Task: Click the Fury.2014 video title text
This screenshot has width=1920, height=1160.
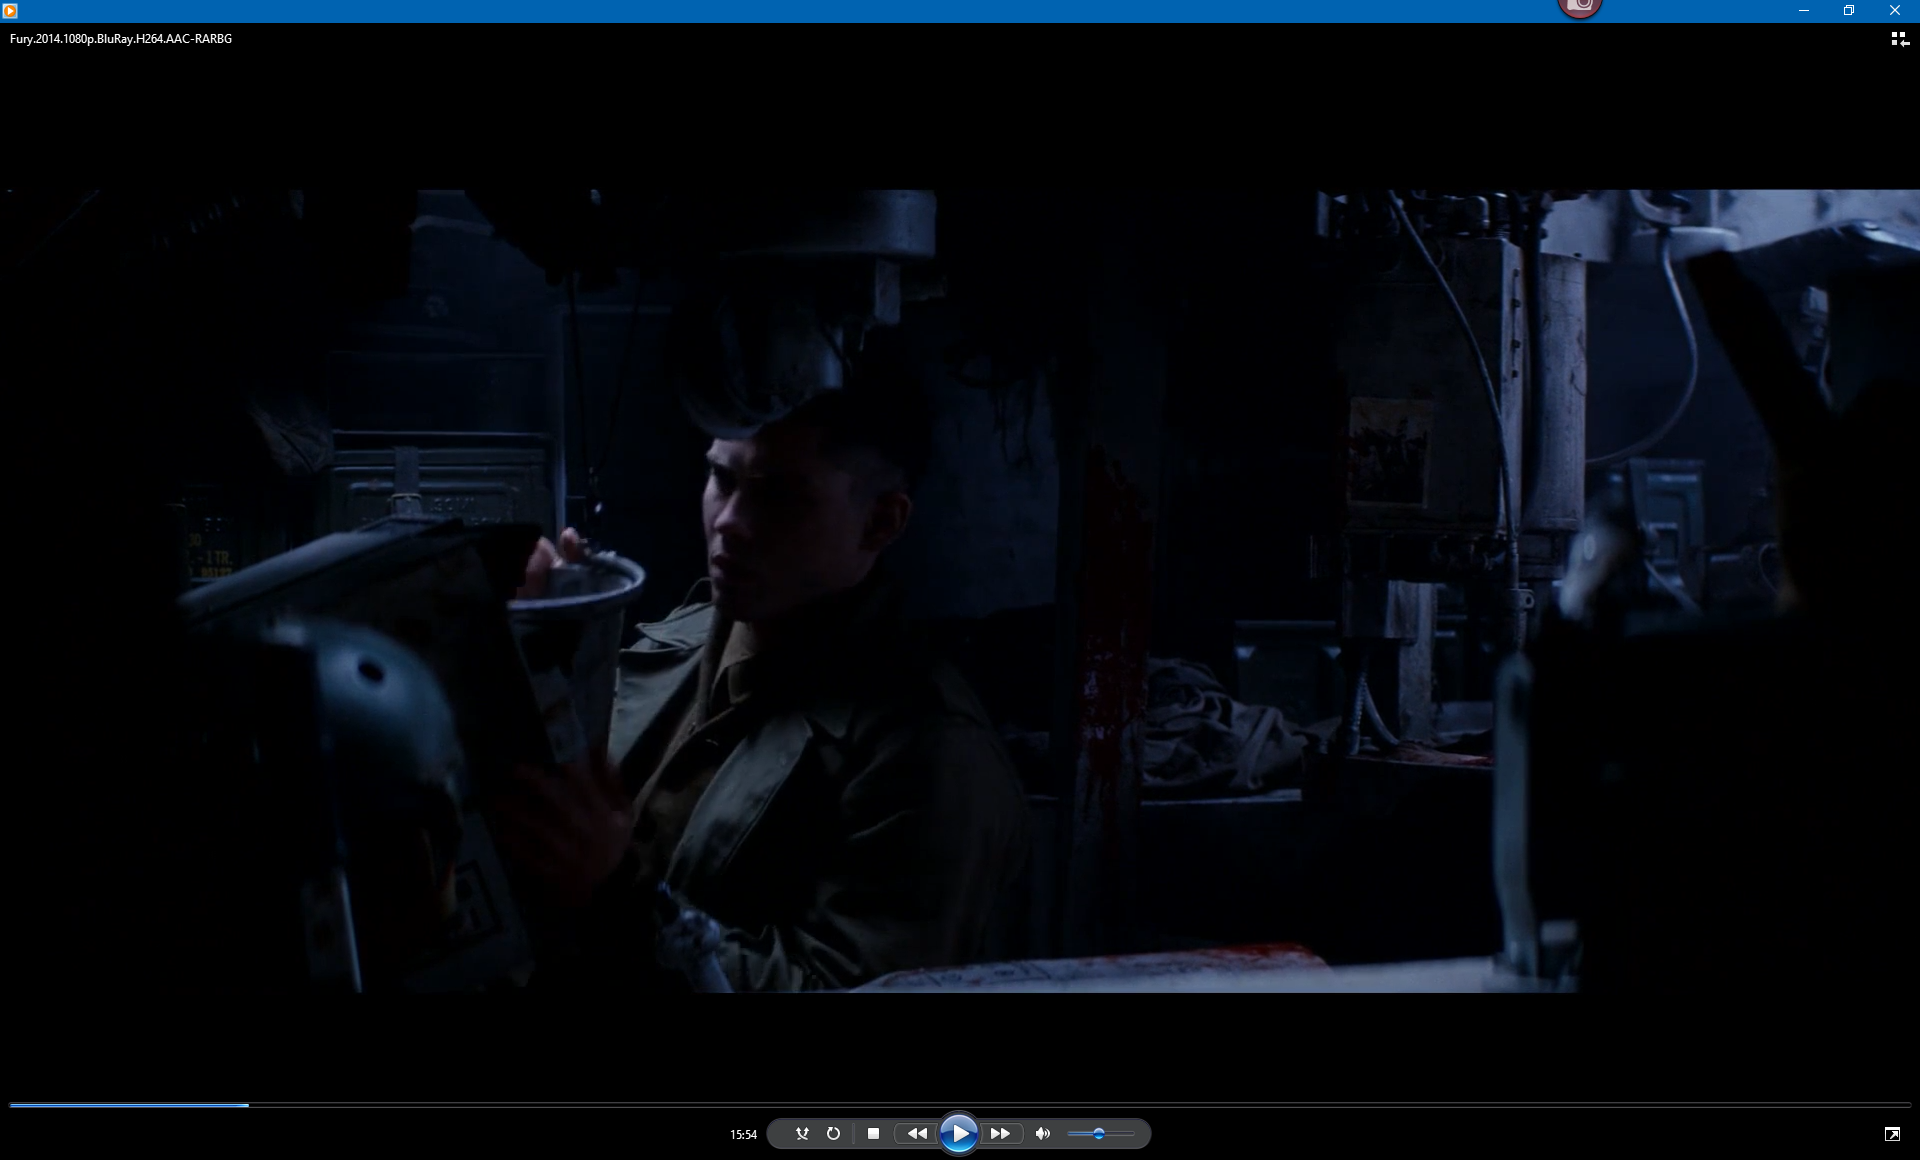Action: coord(121,39)
